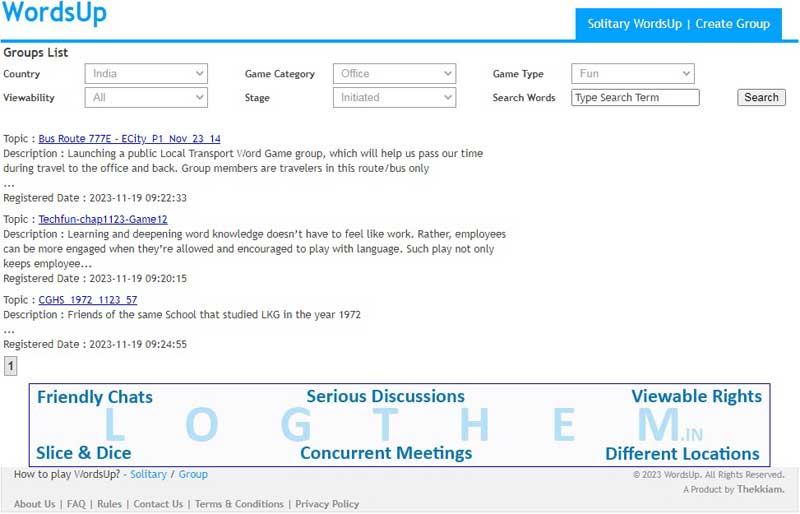Image resolution: width=800 pixels, height=514 pixels.
Task: Open topic Bus Route 777E - ECity_P1_Nov_23_14
Action: (x=130, y=139)
